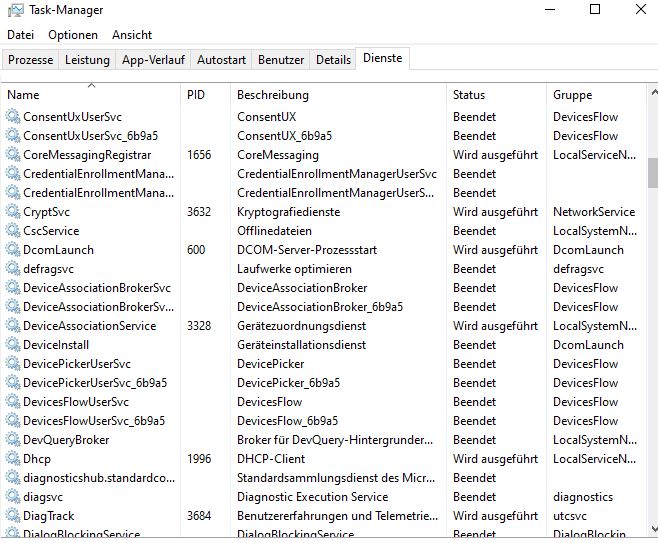The height and width of the screenshot is (543, 658).
Task: Click the gear icon of DevicePickerUserSvc_6b9a5
Action: [13, 383]
